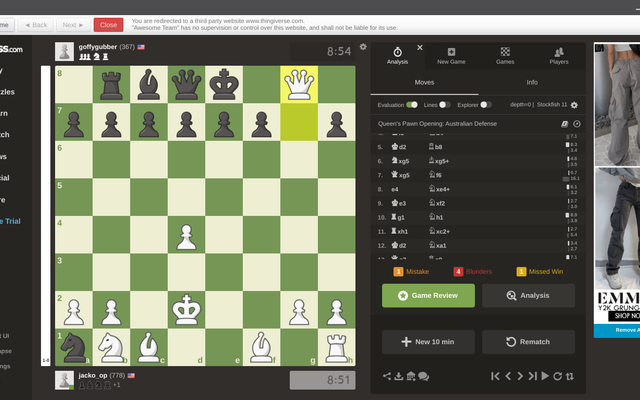Jump to black's move 5 b8
This screenshot has width=640, height=400.
[x=435, y=147]
